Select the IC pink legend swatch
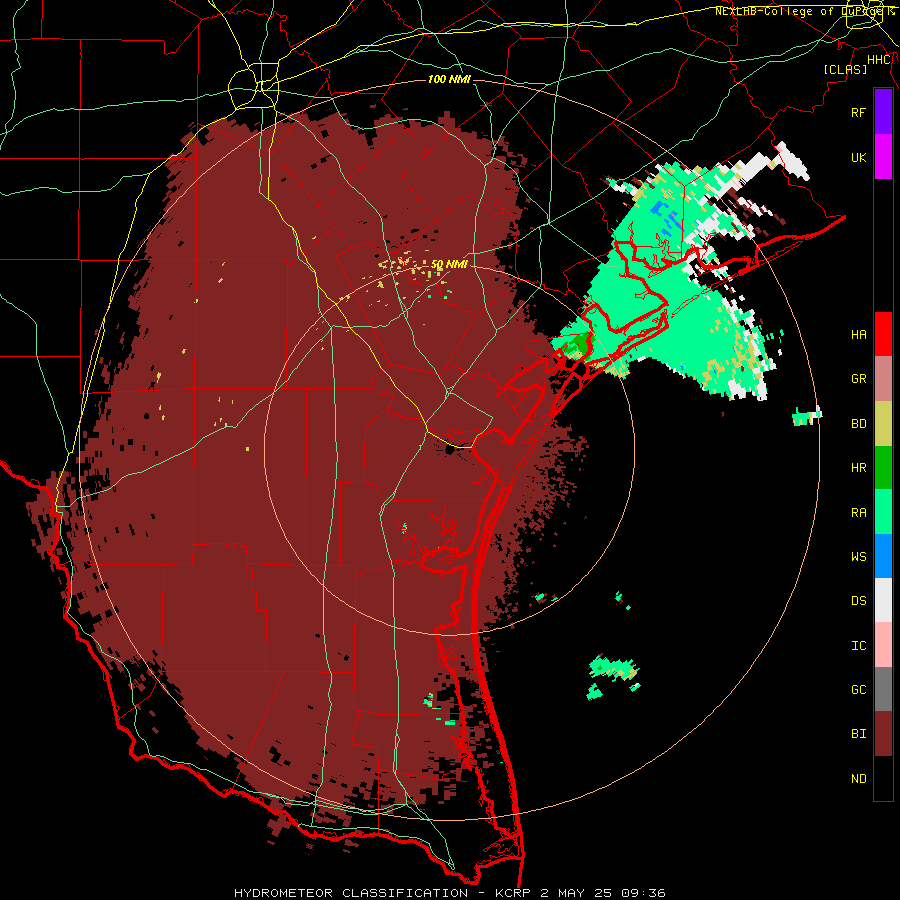Viewport: 900px width, 900px height. (883, 645)
